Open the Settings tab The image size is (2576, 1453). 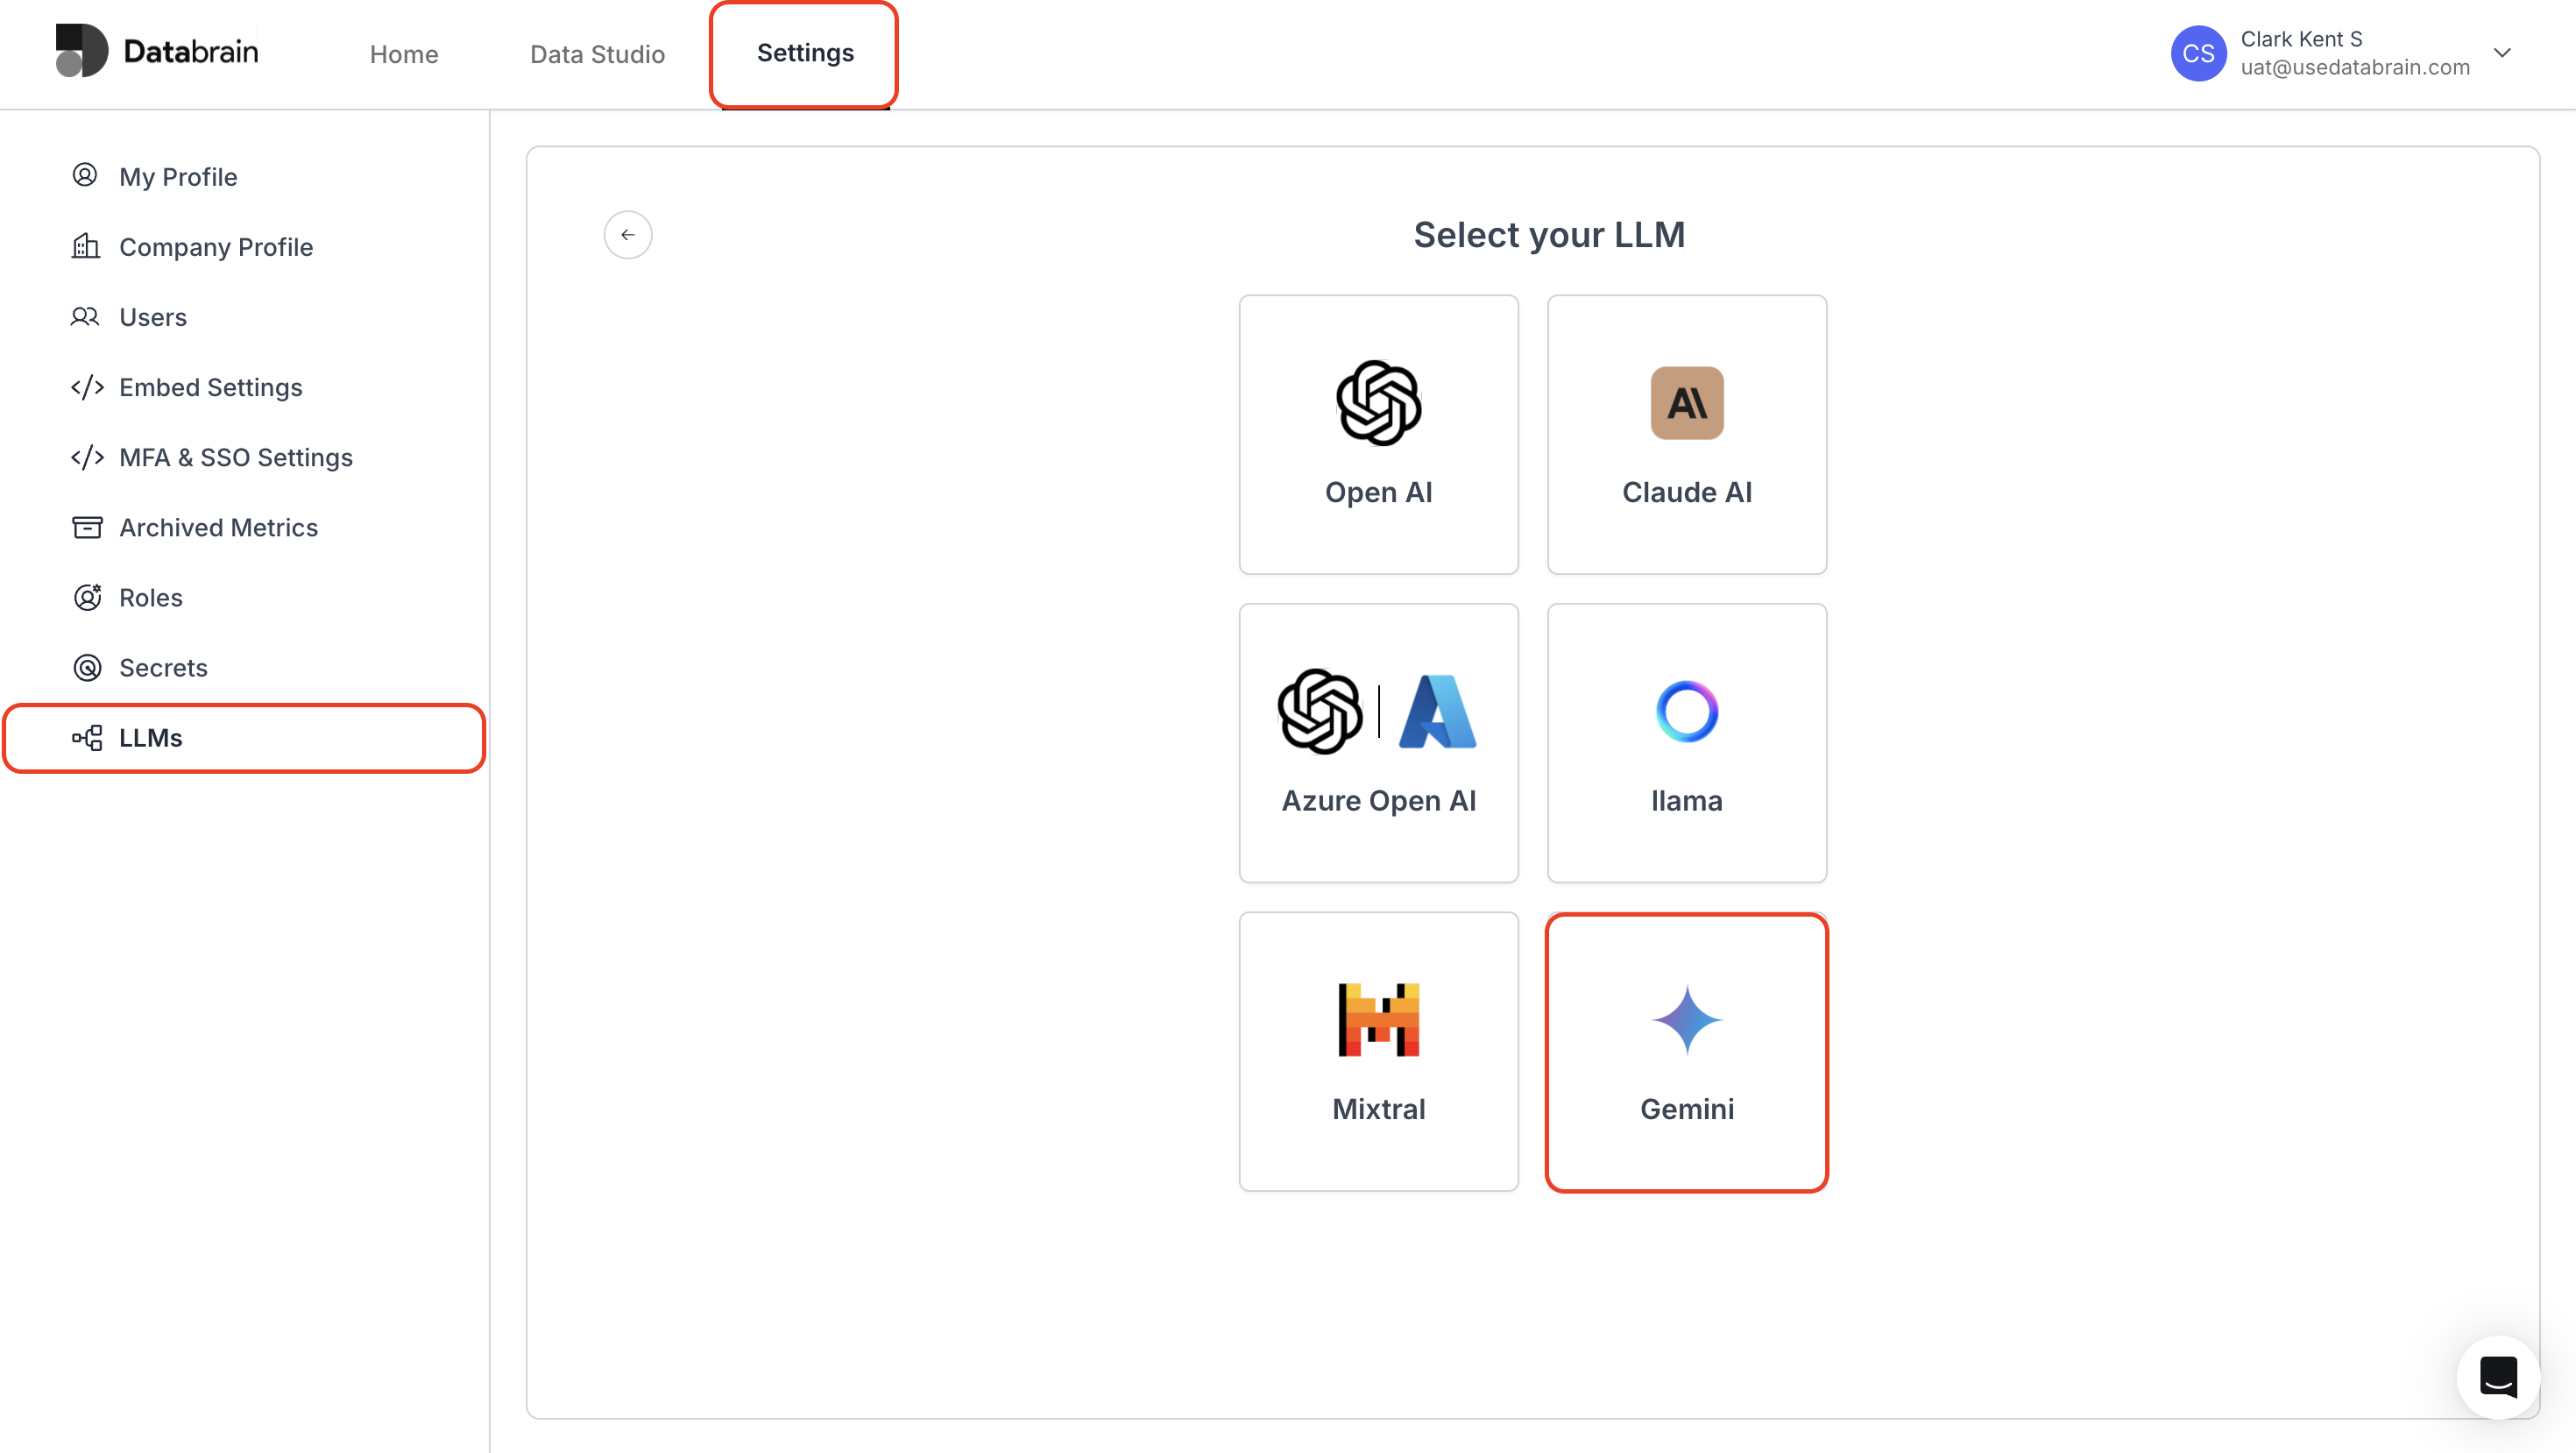pyautogui.click(x=804, y=53)
